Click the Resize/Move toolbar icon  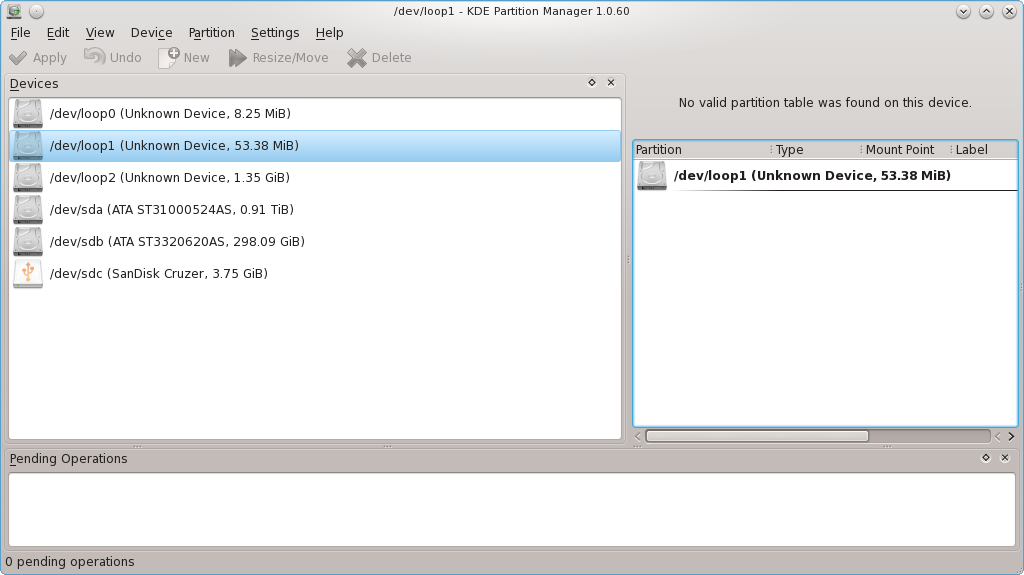(x=237, y=58)
